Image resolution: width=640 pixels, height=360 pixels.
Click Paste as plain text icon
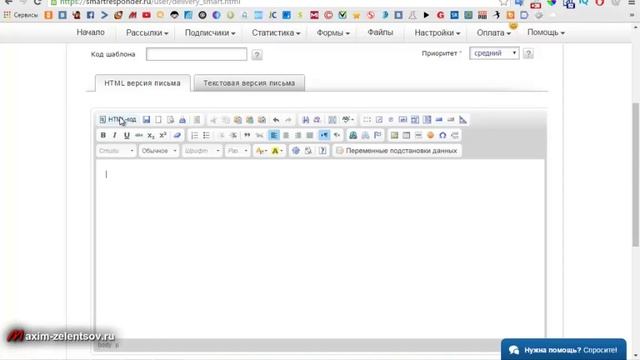250,120
